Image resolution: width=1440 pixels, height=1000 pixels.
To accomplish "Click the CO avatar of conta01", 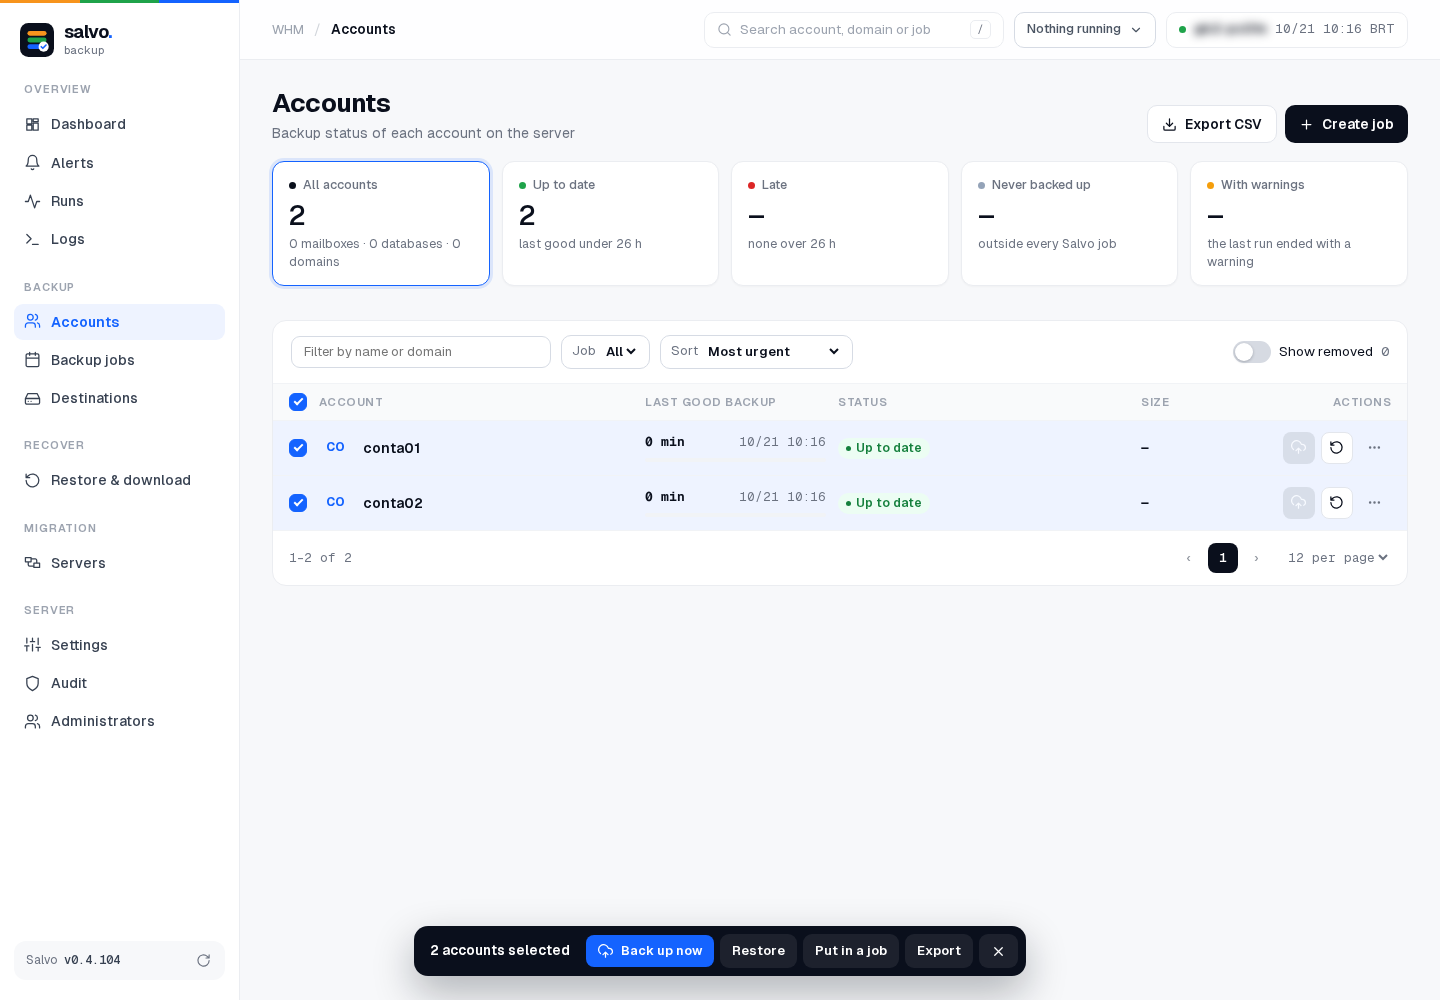I will pos(336,447).
